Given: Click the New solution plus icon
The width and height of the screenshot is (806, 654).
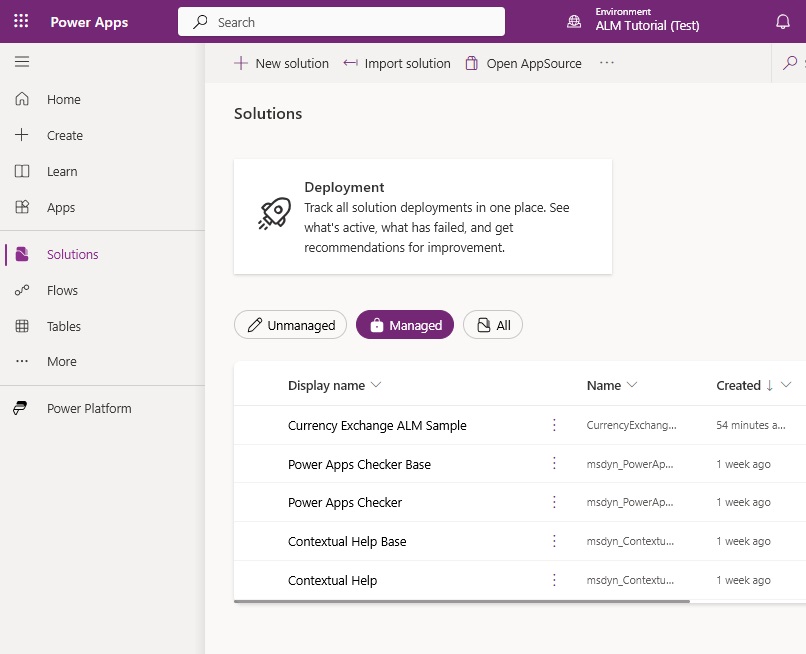Looking at the screenshot, I should coord(241,63).
